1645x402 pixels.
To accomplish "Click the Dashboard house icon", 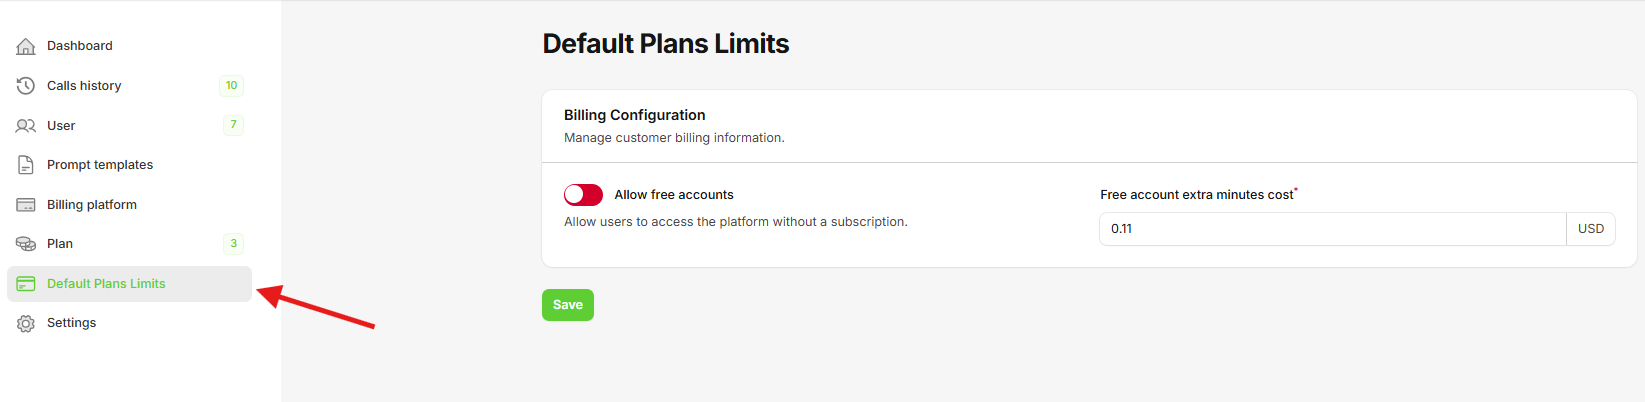I will [x=26, y=46].
